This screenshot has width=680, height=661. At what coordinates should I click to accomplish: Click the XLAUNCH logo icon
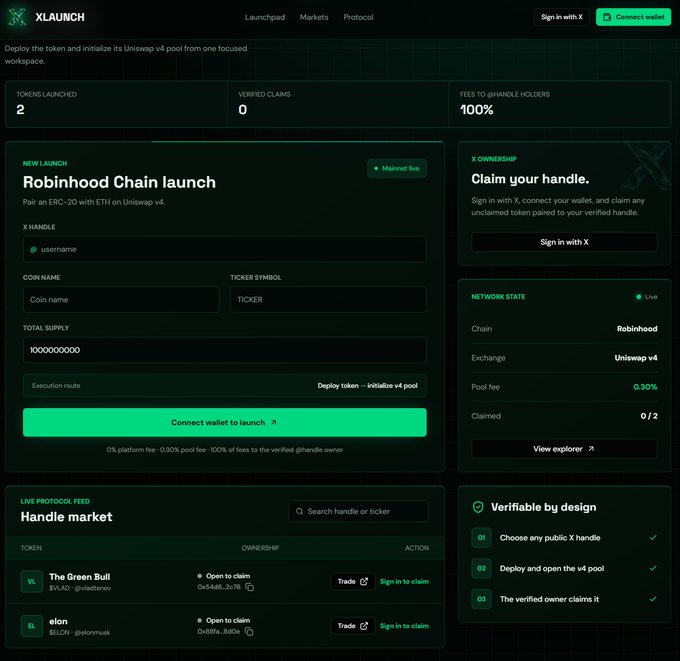point(17,17)
